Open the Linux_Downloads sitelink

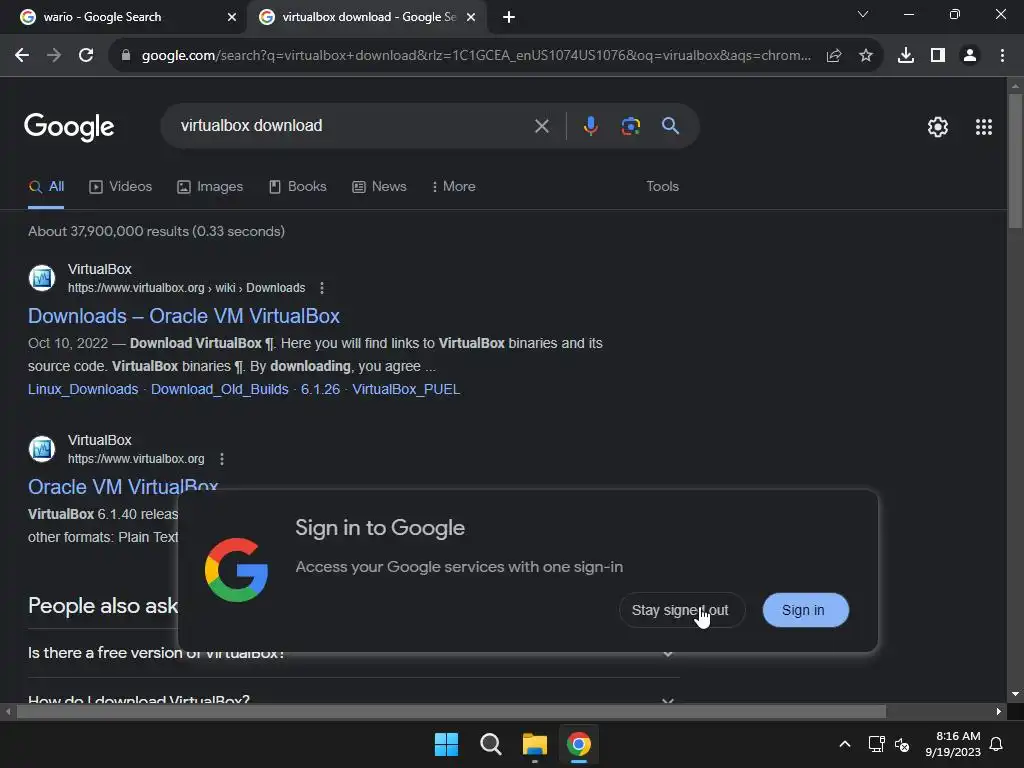[83, 389]
